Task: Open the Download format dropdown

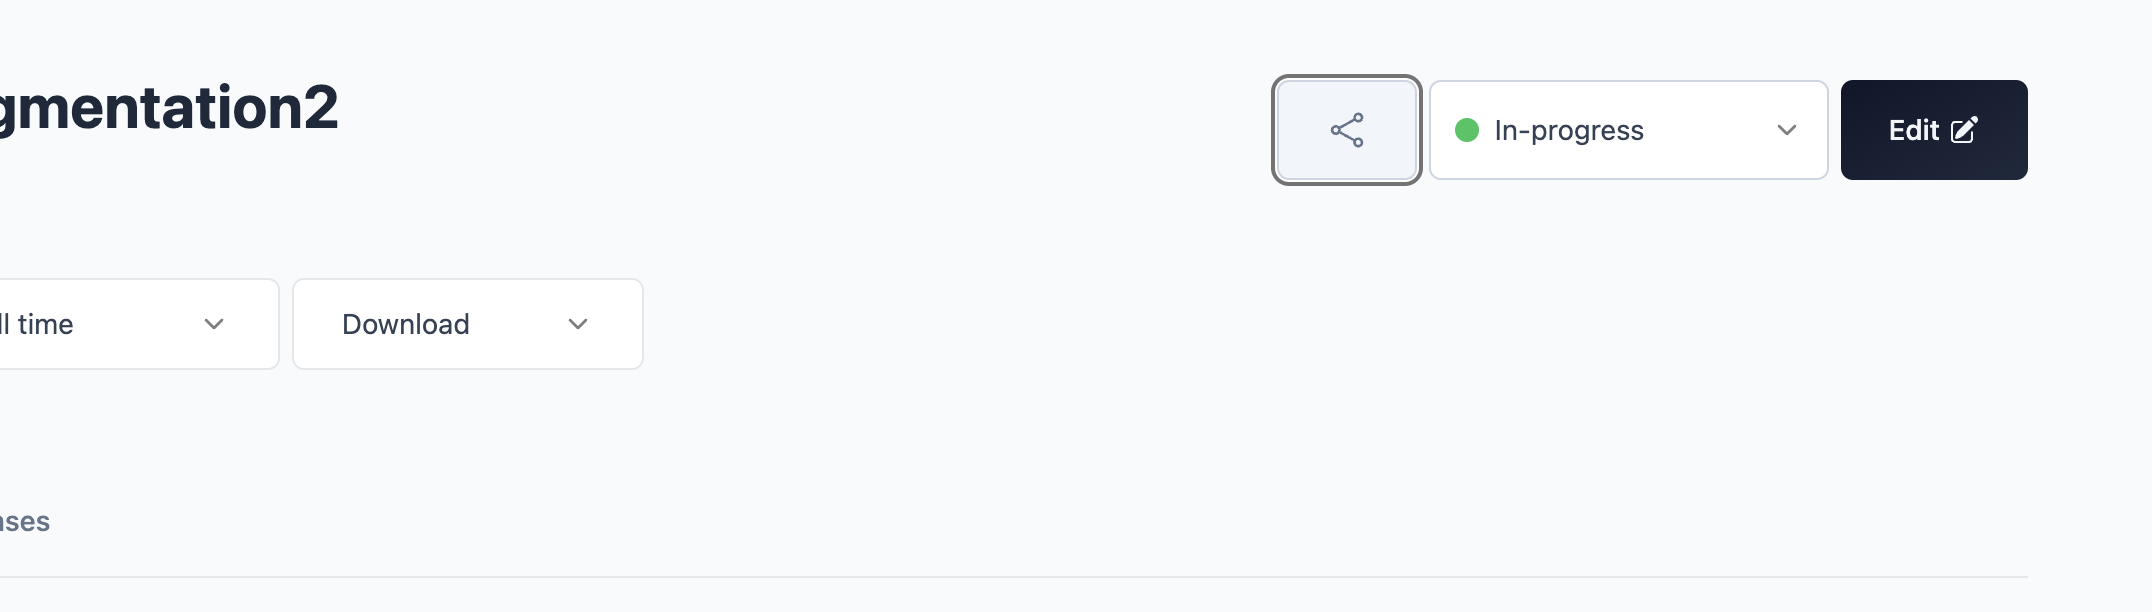Action: (467, 324)
